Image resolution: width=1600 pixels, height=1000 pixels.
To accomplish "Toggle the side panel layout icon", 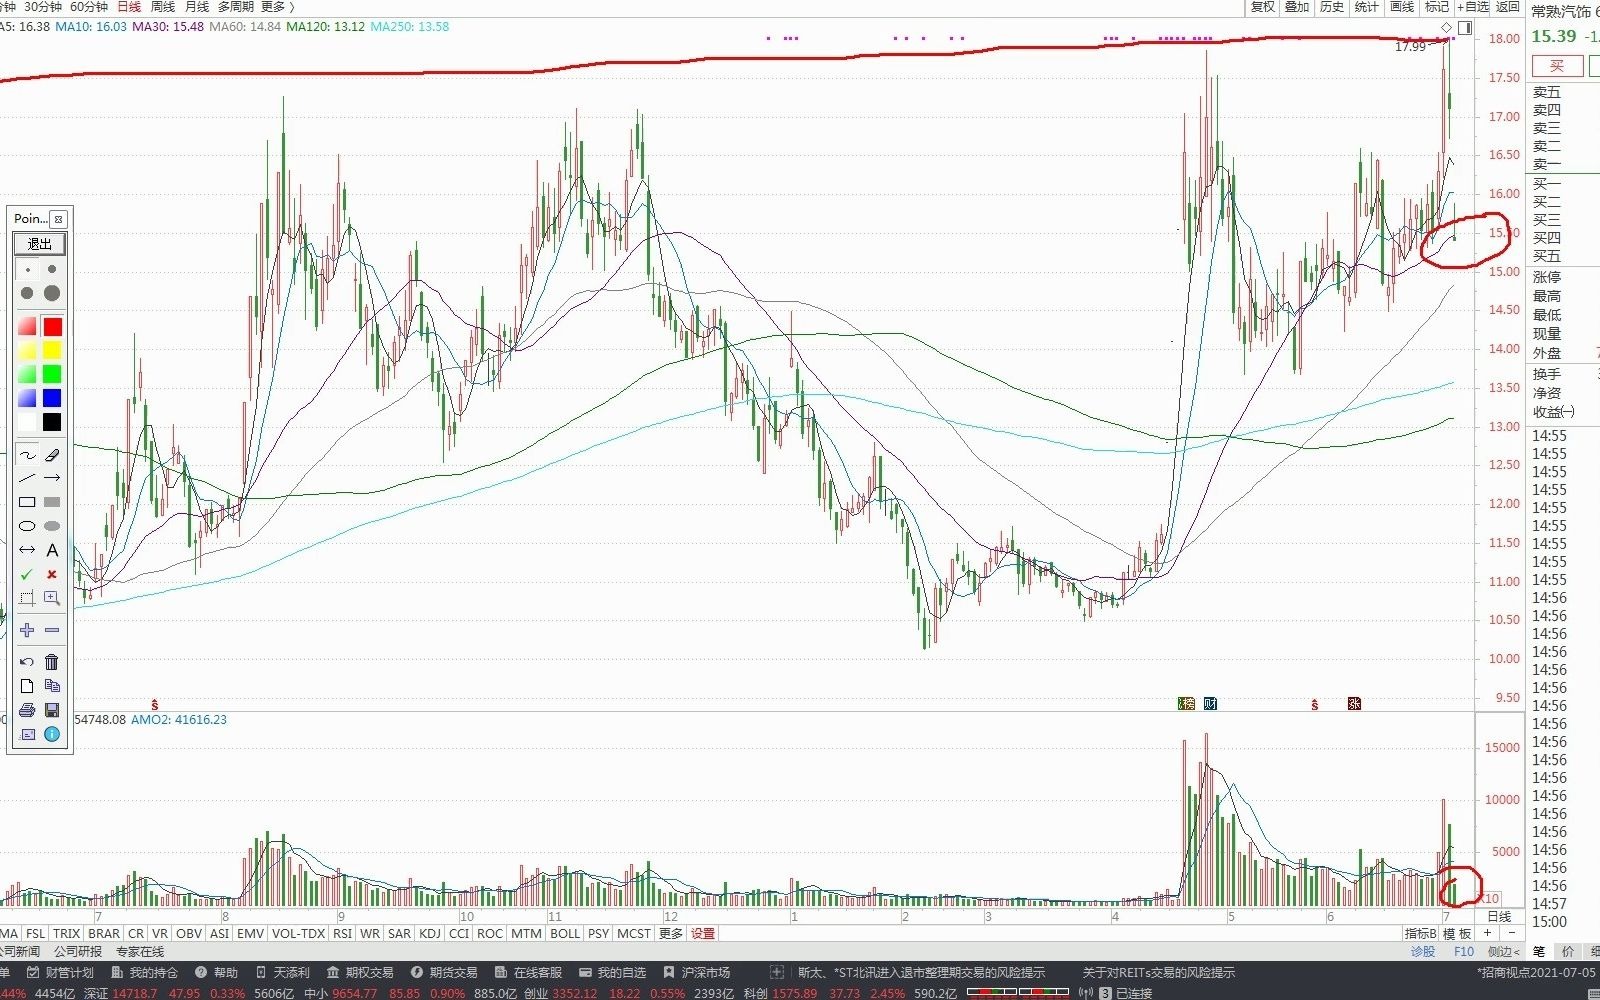I will (1465, 27).
